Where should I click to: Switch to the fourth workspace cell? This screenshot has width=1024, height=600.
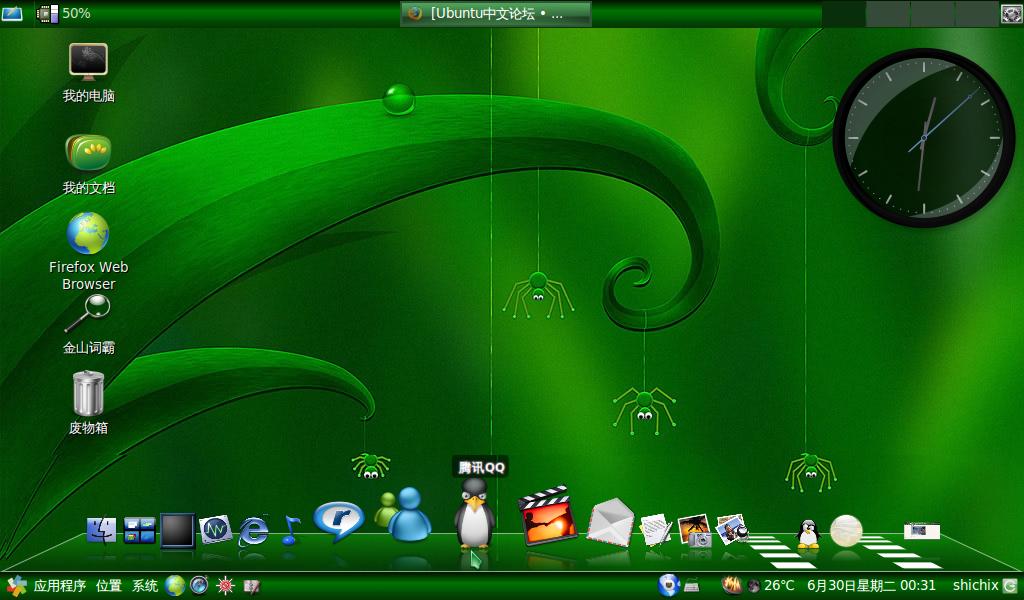coord(975,14)
